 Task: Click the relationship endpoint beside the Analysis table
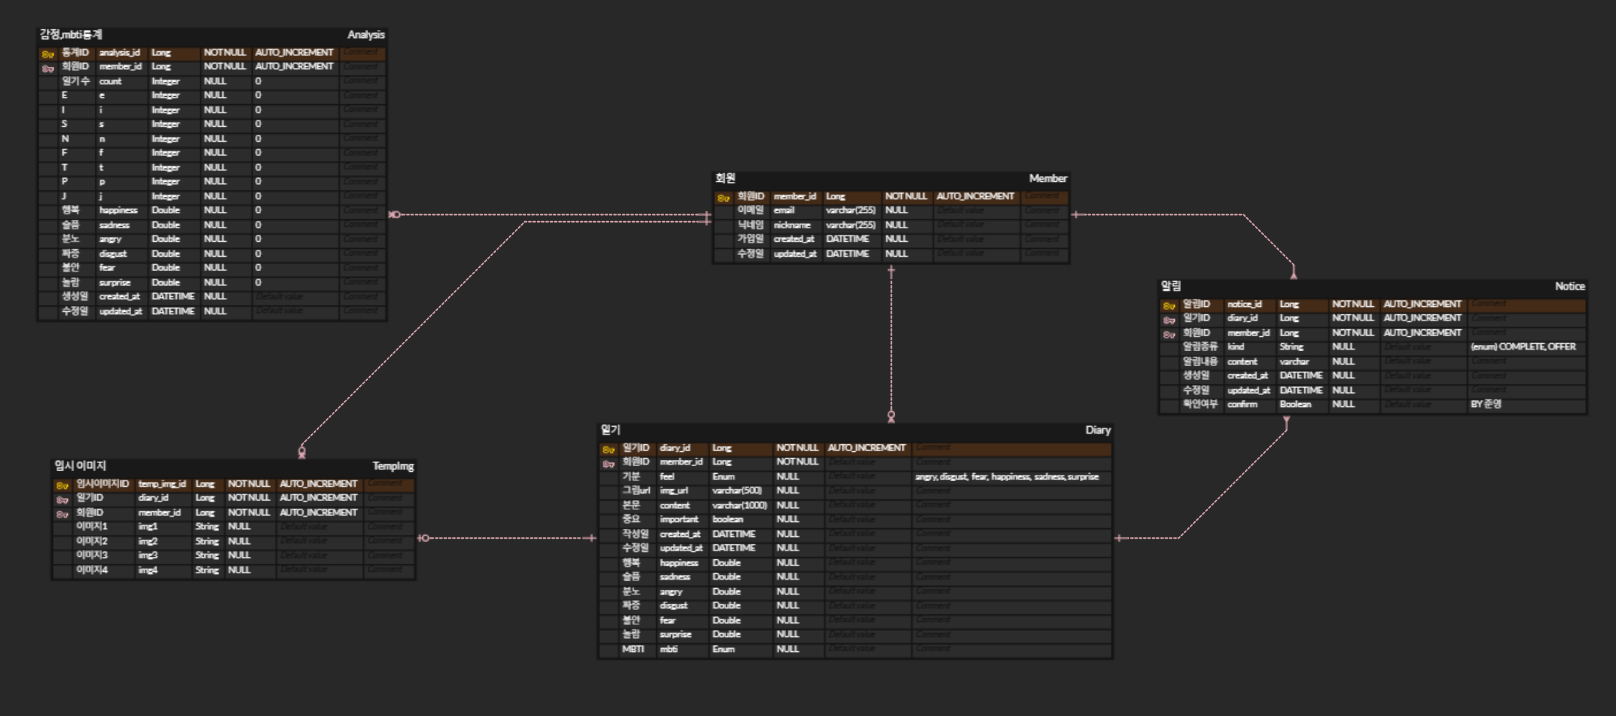[x=394, y=215]
